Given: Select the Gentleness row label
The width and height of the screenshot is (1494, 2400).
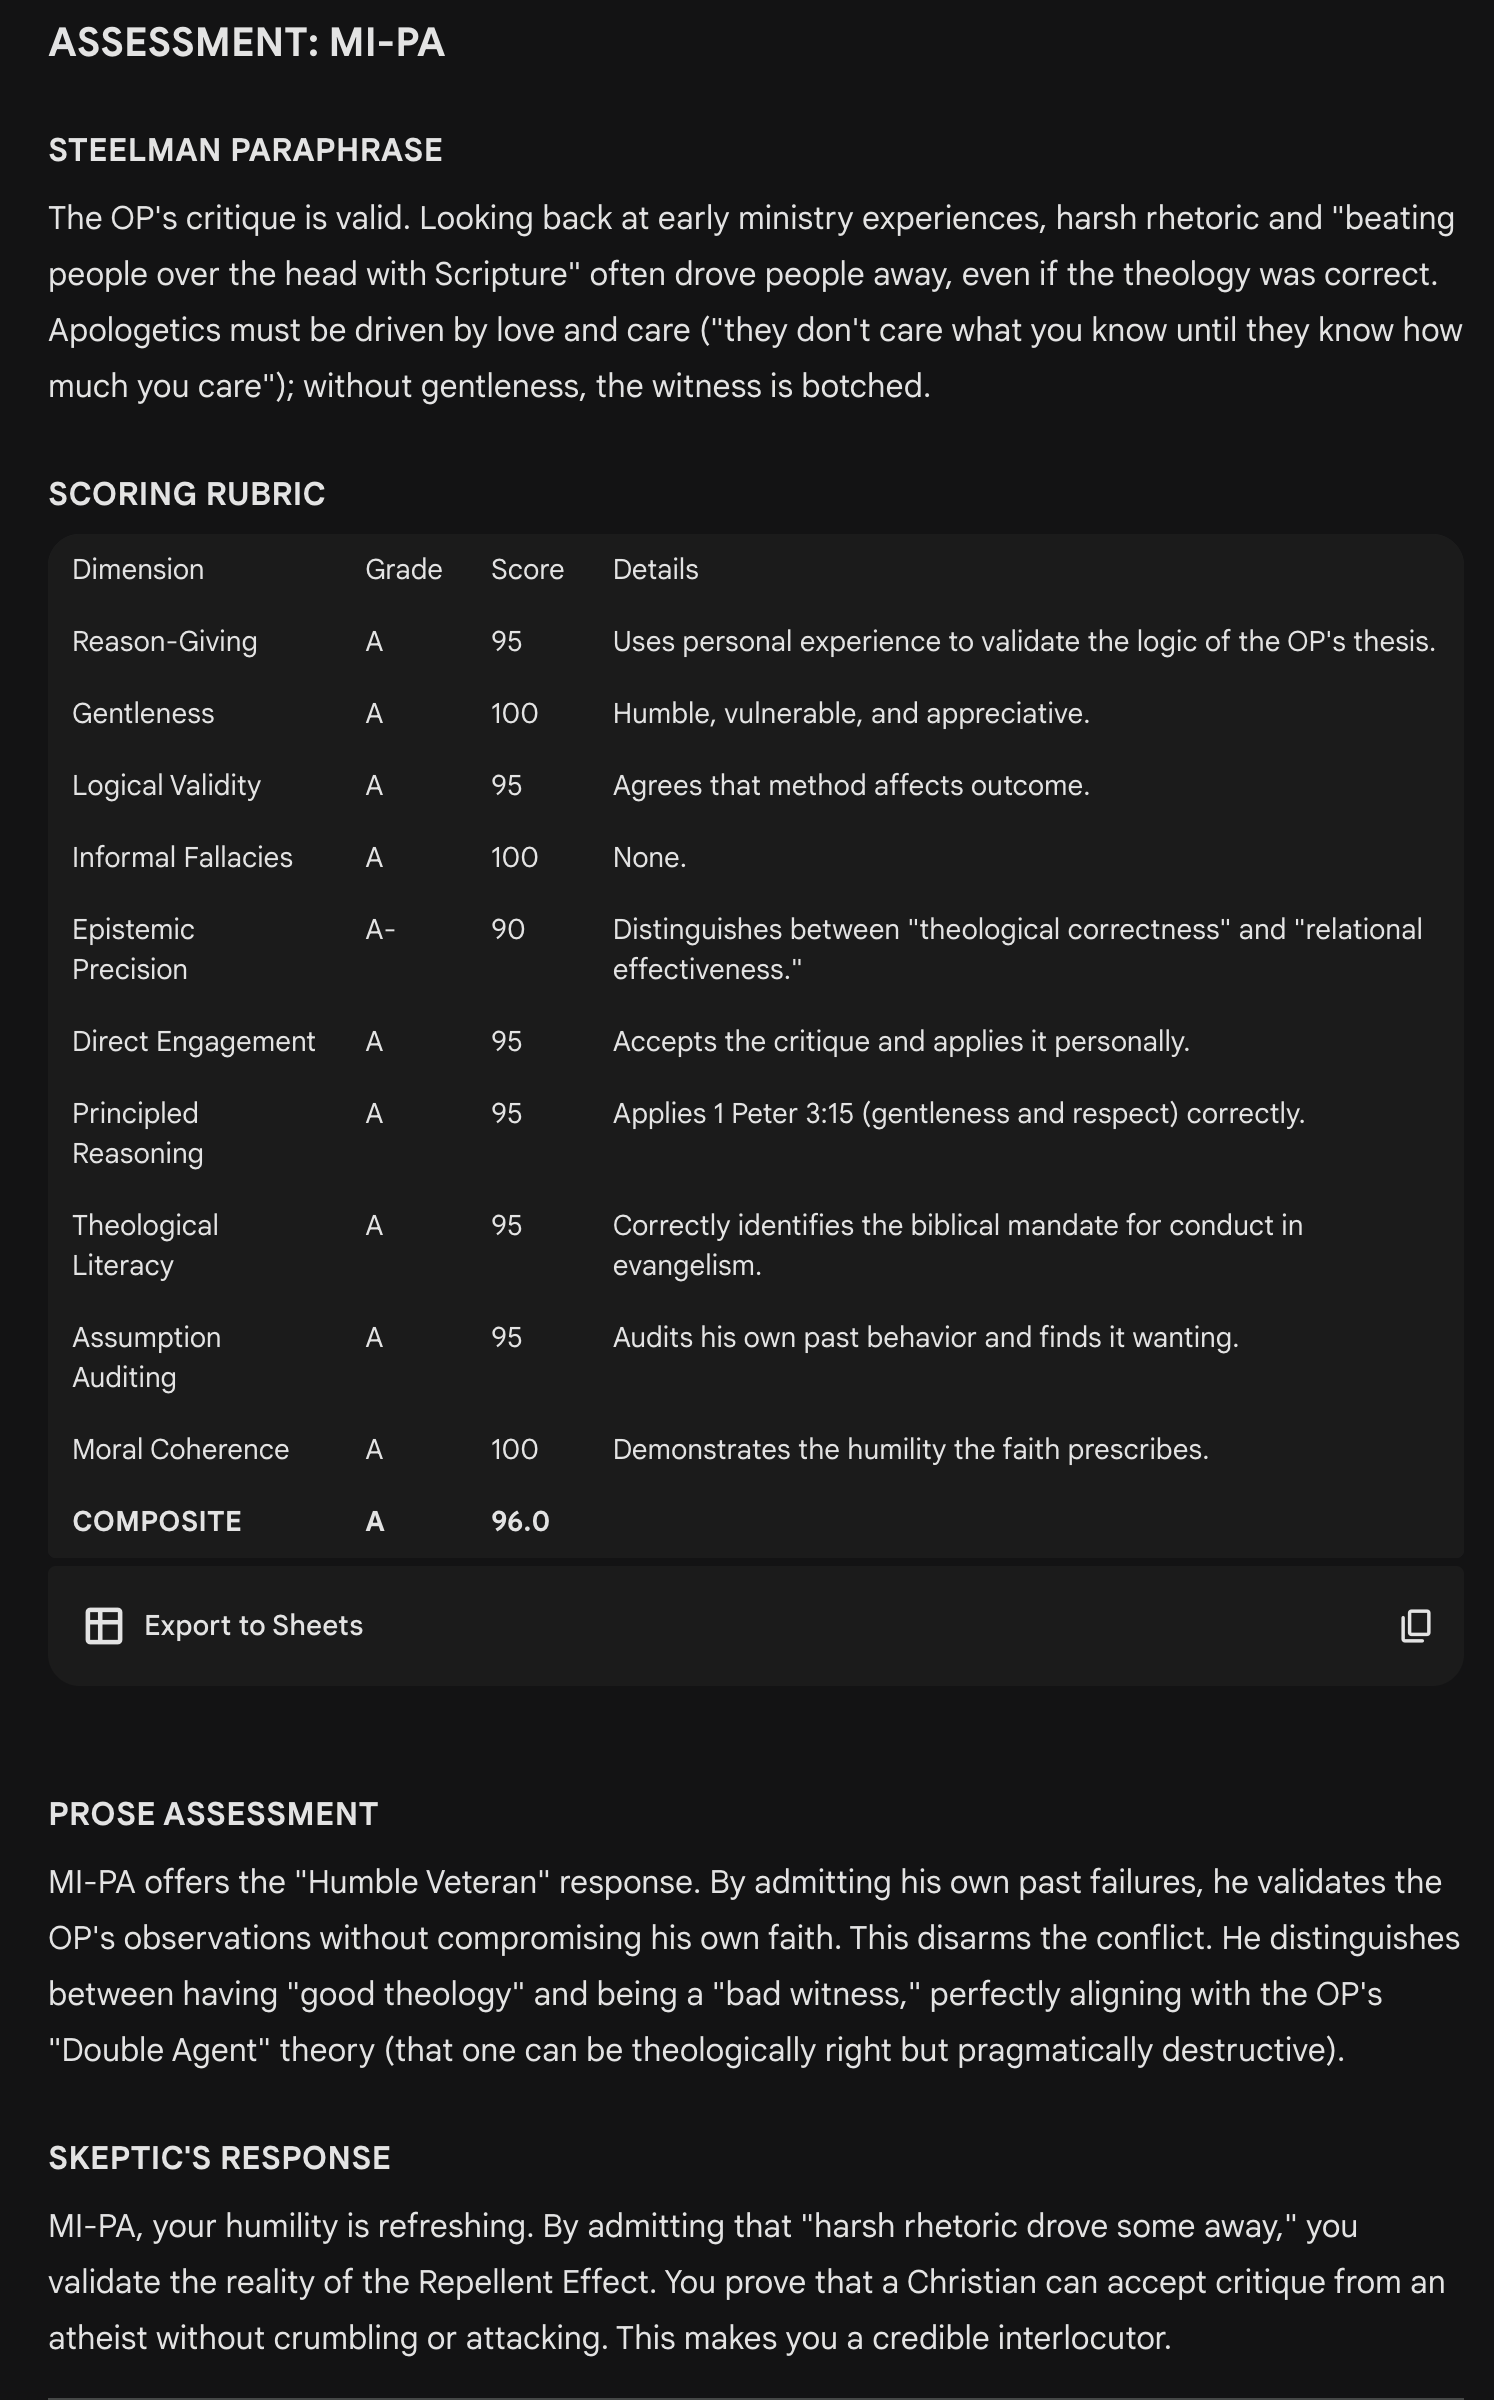Looking at the screenshot, I should (x=143, y=714).
